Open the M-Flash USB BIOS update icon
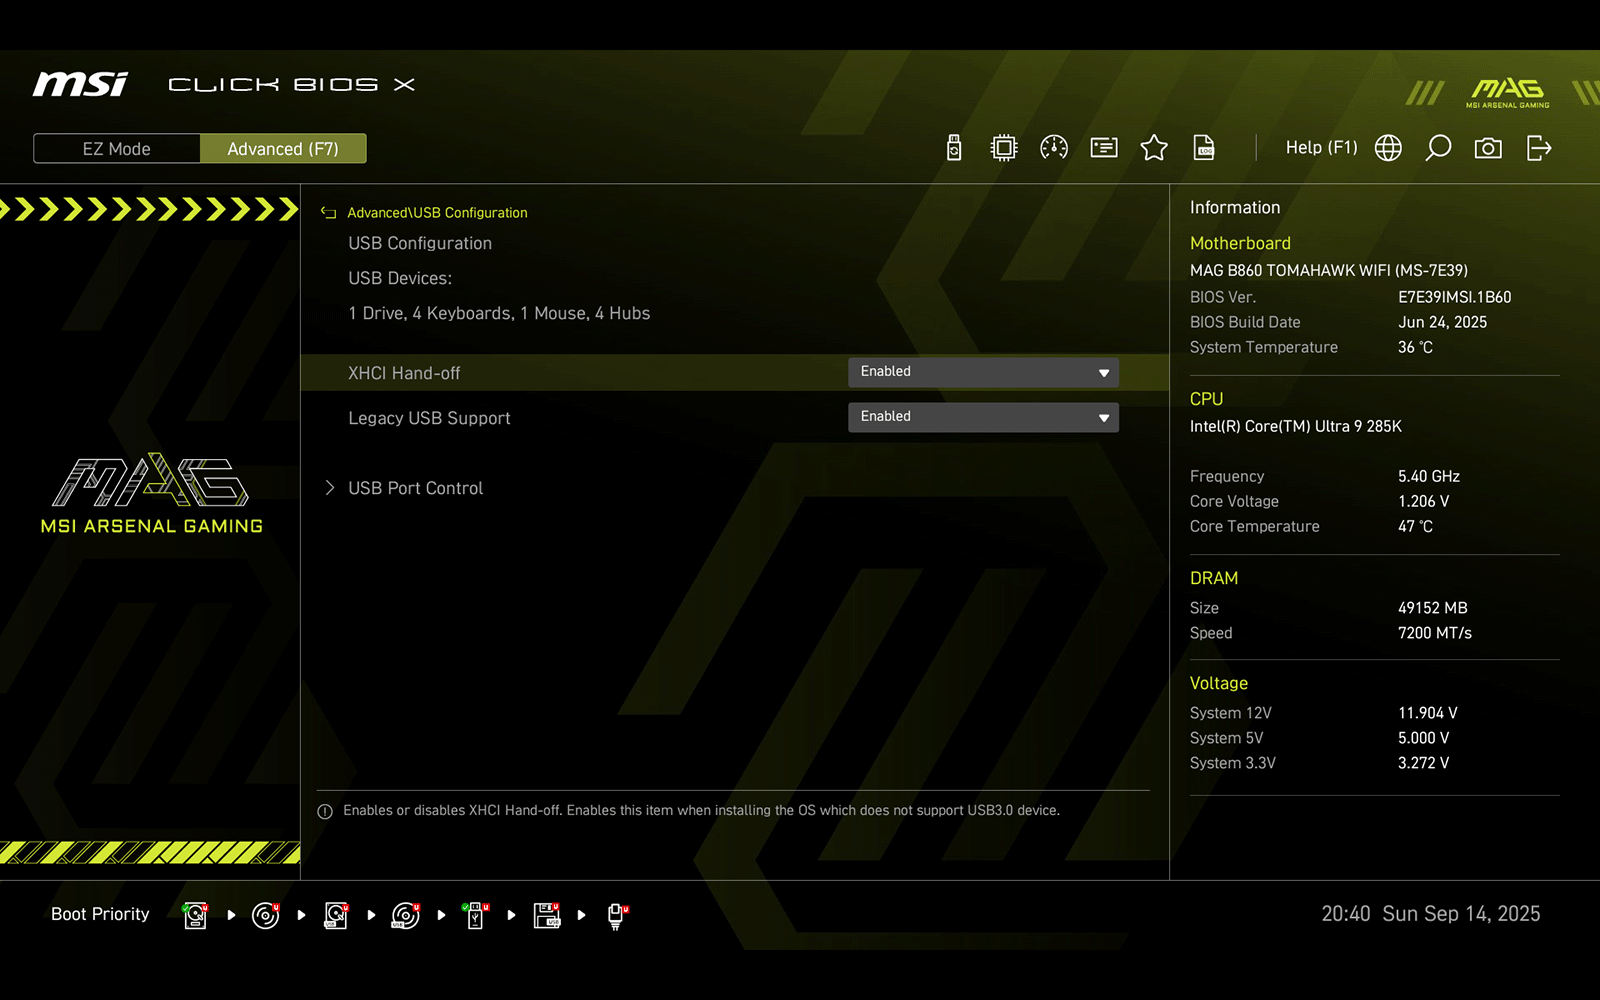1600x1000 pixels. coord(954,148)
